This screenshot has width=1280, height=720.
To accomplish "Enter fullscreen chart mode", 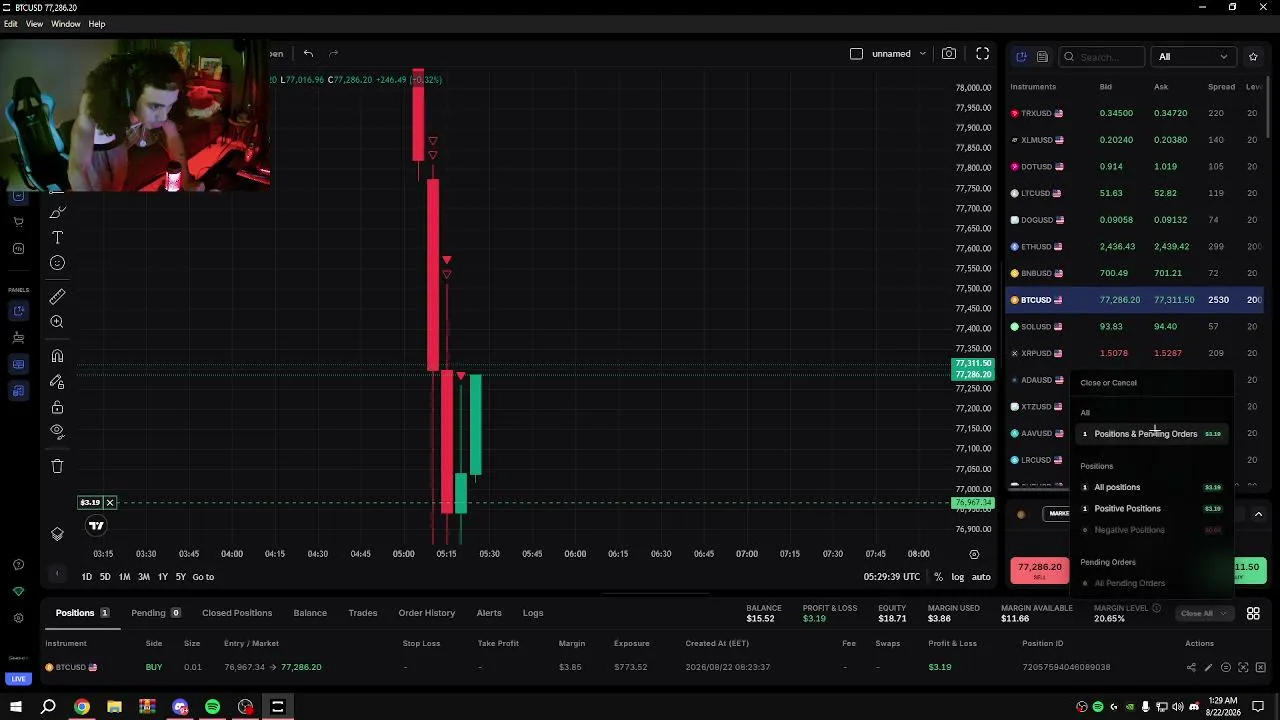I will click(x=983, y=54).
